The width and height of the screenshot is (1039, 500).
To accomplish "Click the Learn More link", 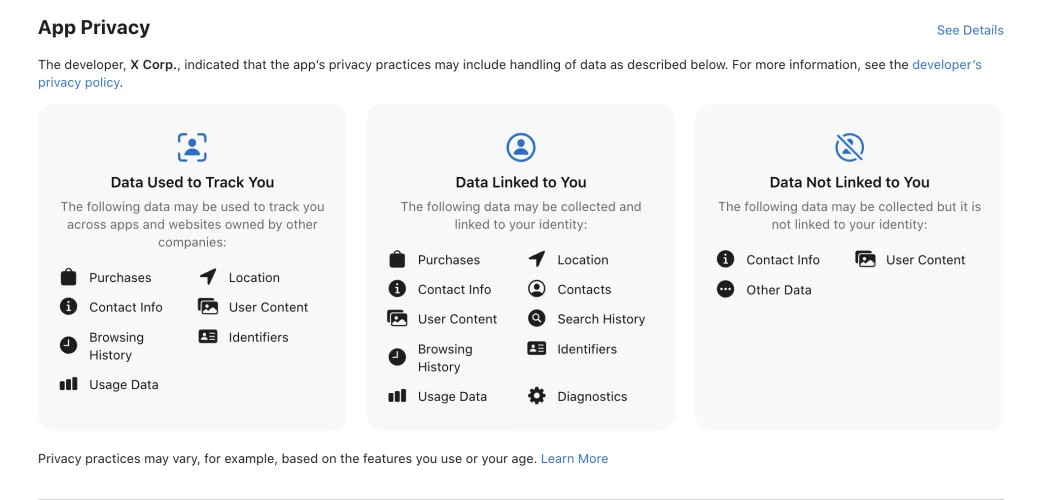I will pyautogui.click(x=574, y=459).
